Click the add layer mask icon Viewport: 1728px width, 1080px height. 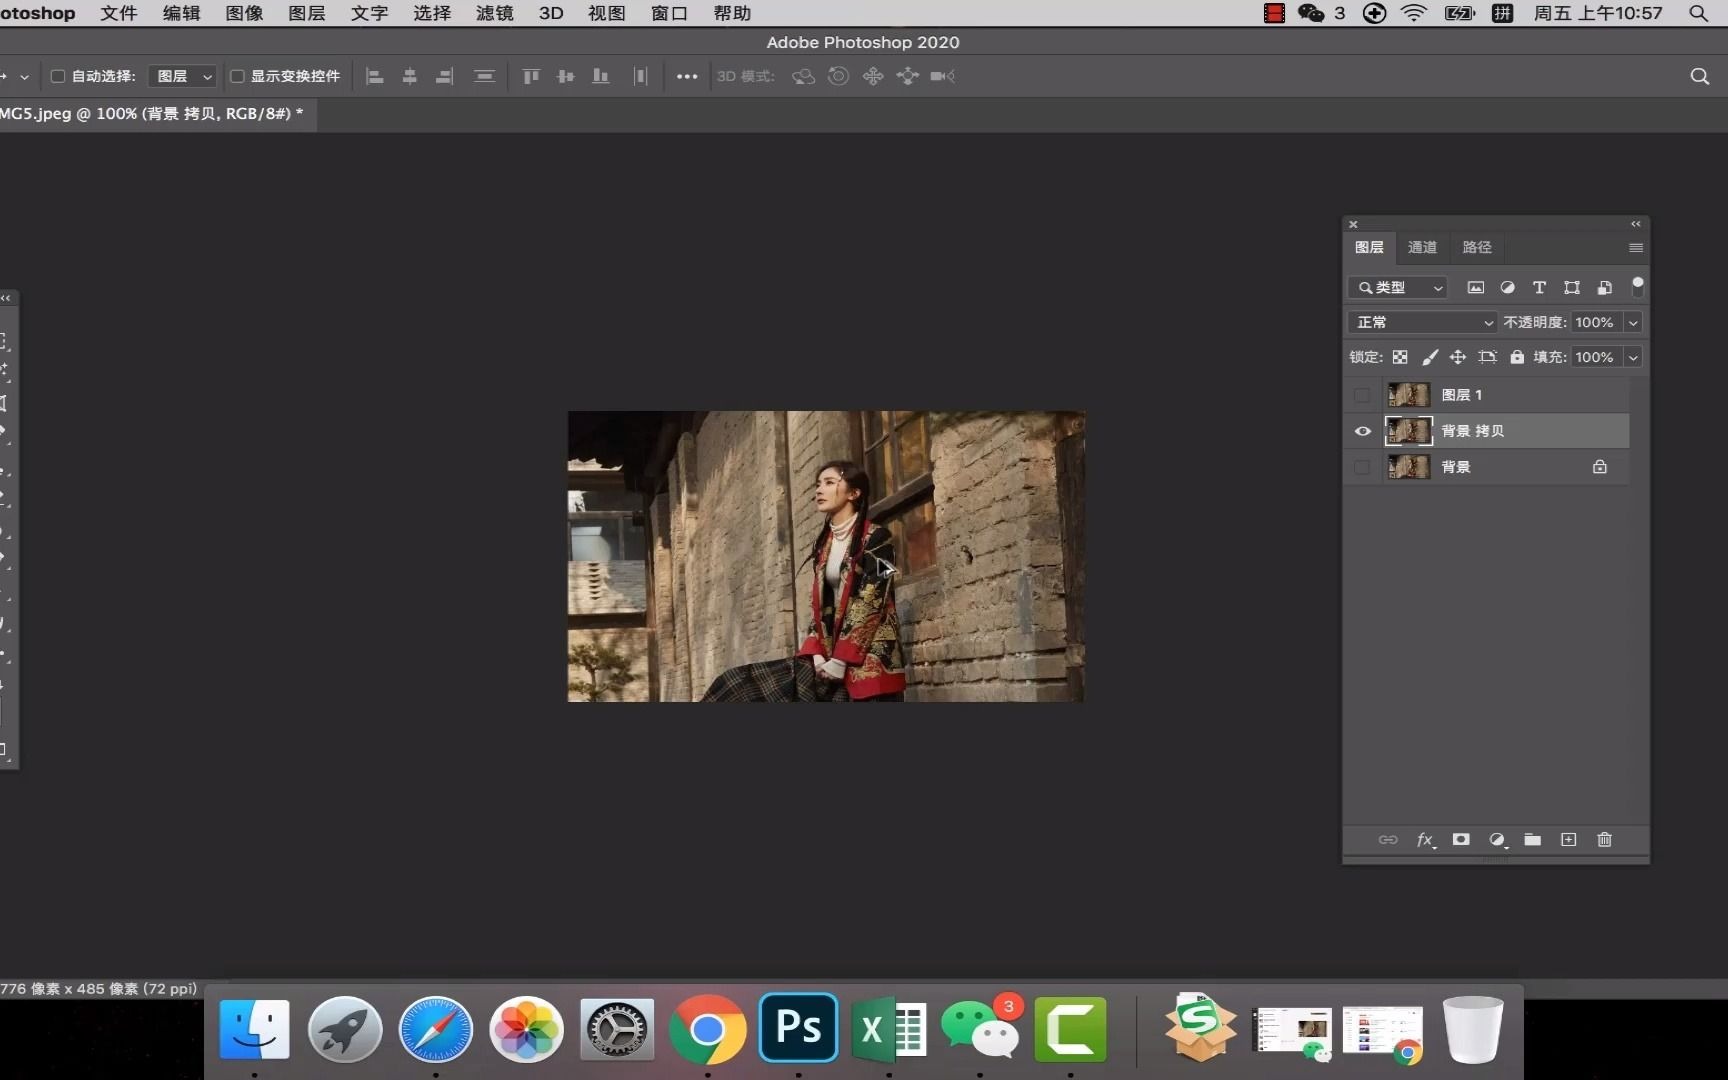(x=1461, y=840)
